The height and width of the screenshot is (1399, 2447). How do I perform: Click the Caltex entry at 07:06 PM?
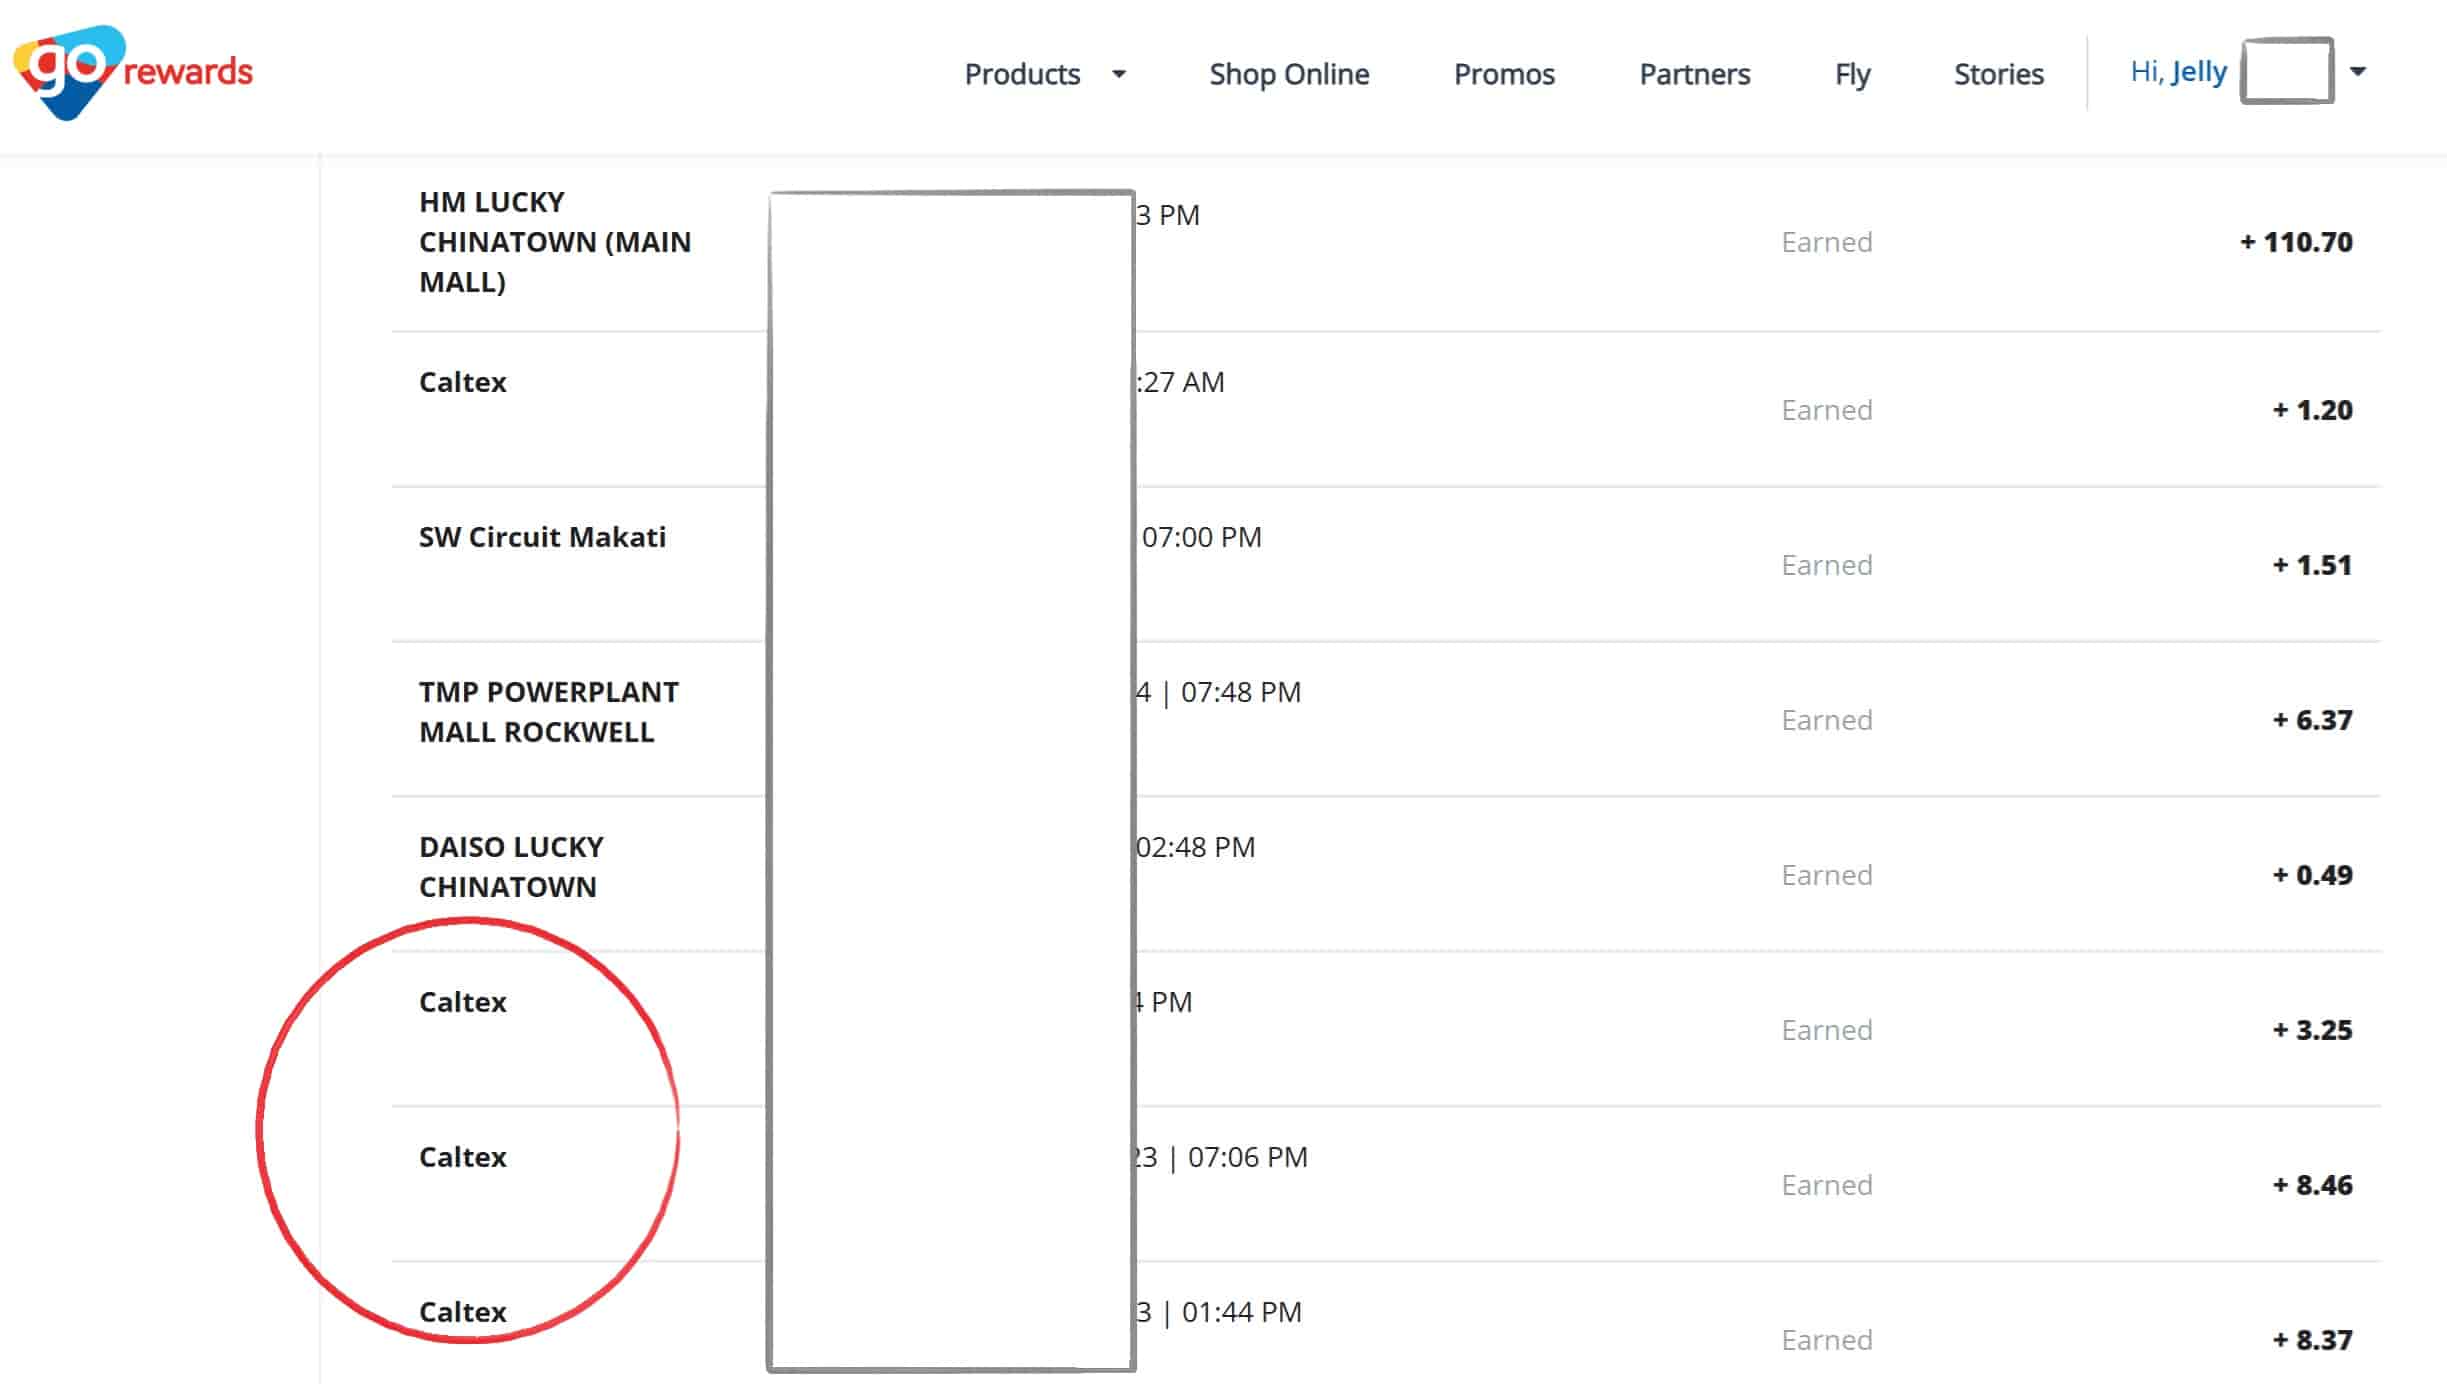click(x=462, y=1157)
